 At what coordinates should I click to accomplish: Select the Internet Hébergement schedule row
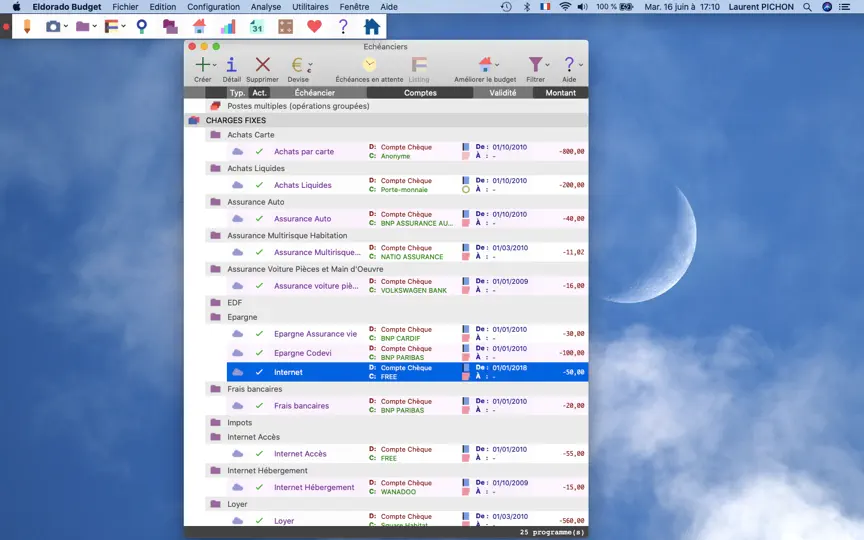tap(407, 487)
